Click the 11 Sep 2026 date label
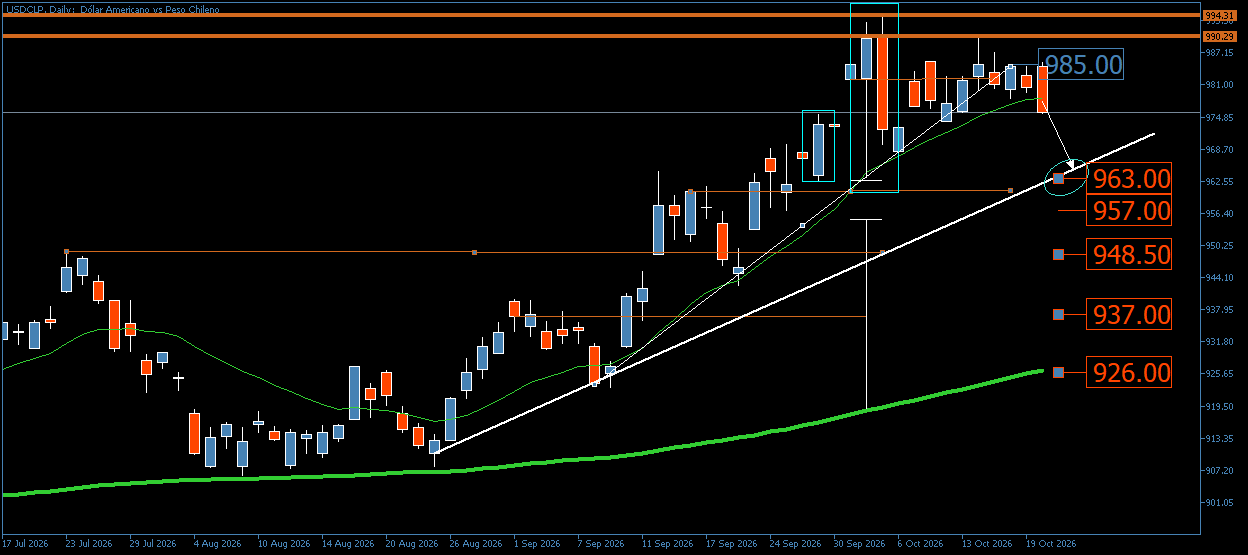The height and width of the screenshot is (555, 1248). 669,545
